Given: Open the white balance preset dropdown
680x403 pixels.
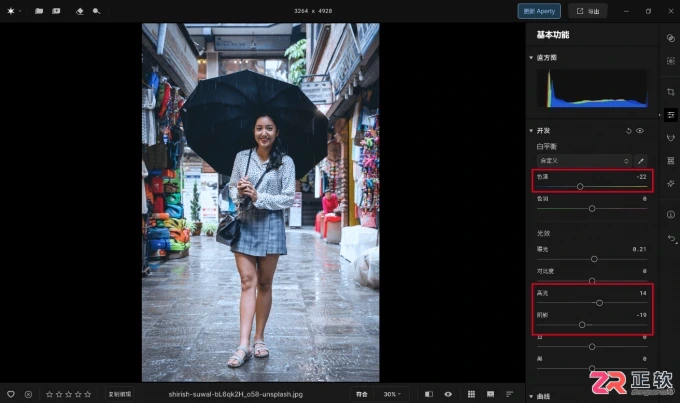Looking at the screenshot, I should click(x=584, y=161).
